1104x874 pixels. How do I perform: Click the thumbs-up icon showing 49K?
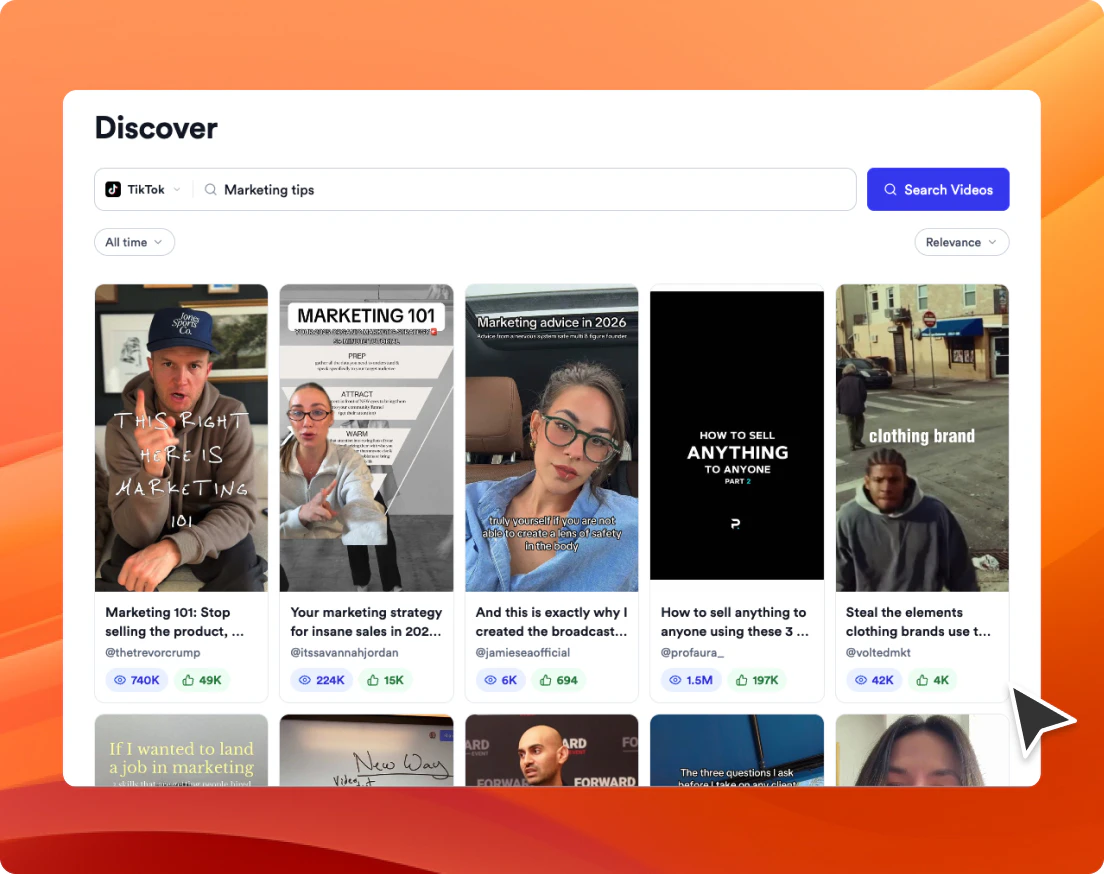click(188, 680)
